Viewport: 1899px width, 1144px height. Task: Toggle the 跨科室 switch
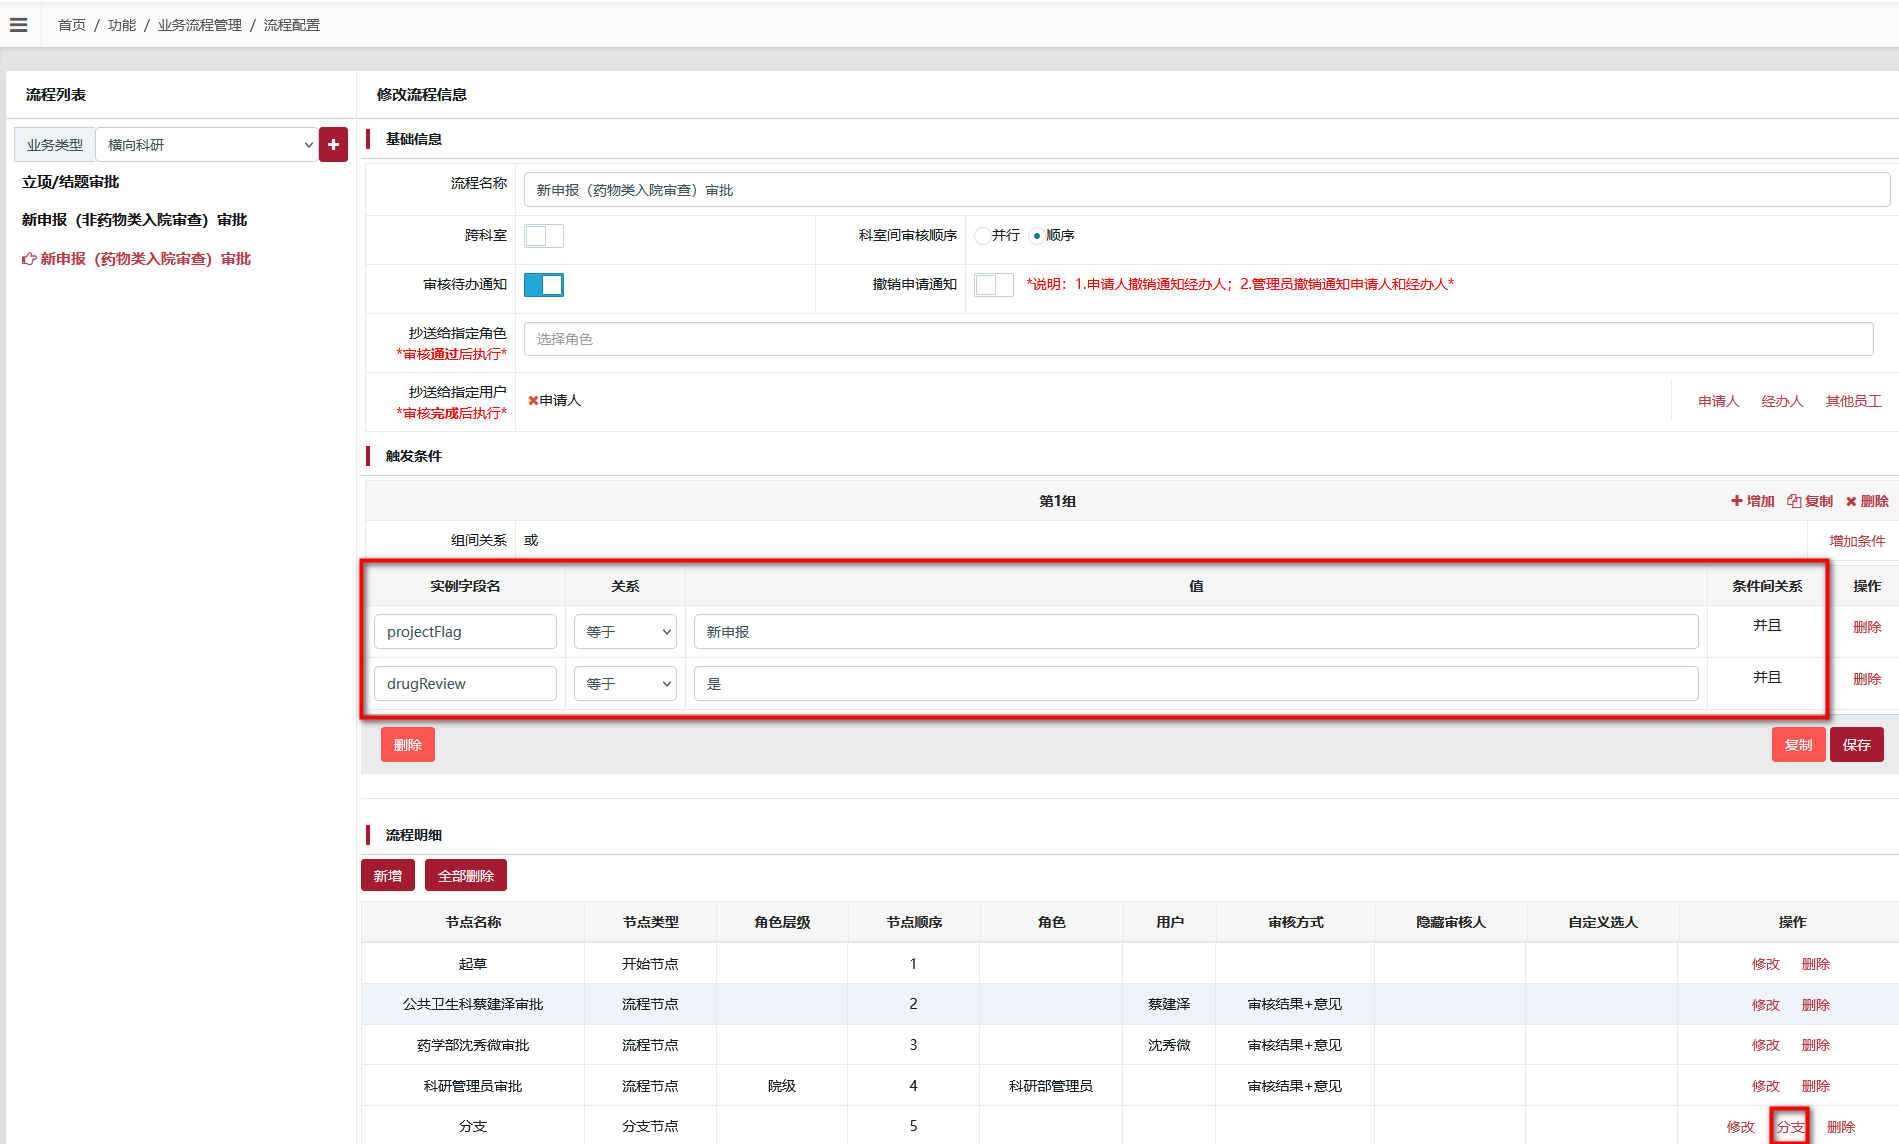(x=544, y=236)
